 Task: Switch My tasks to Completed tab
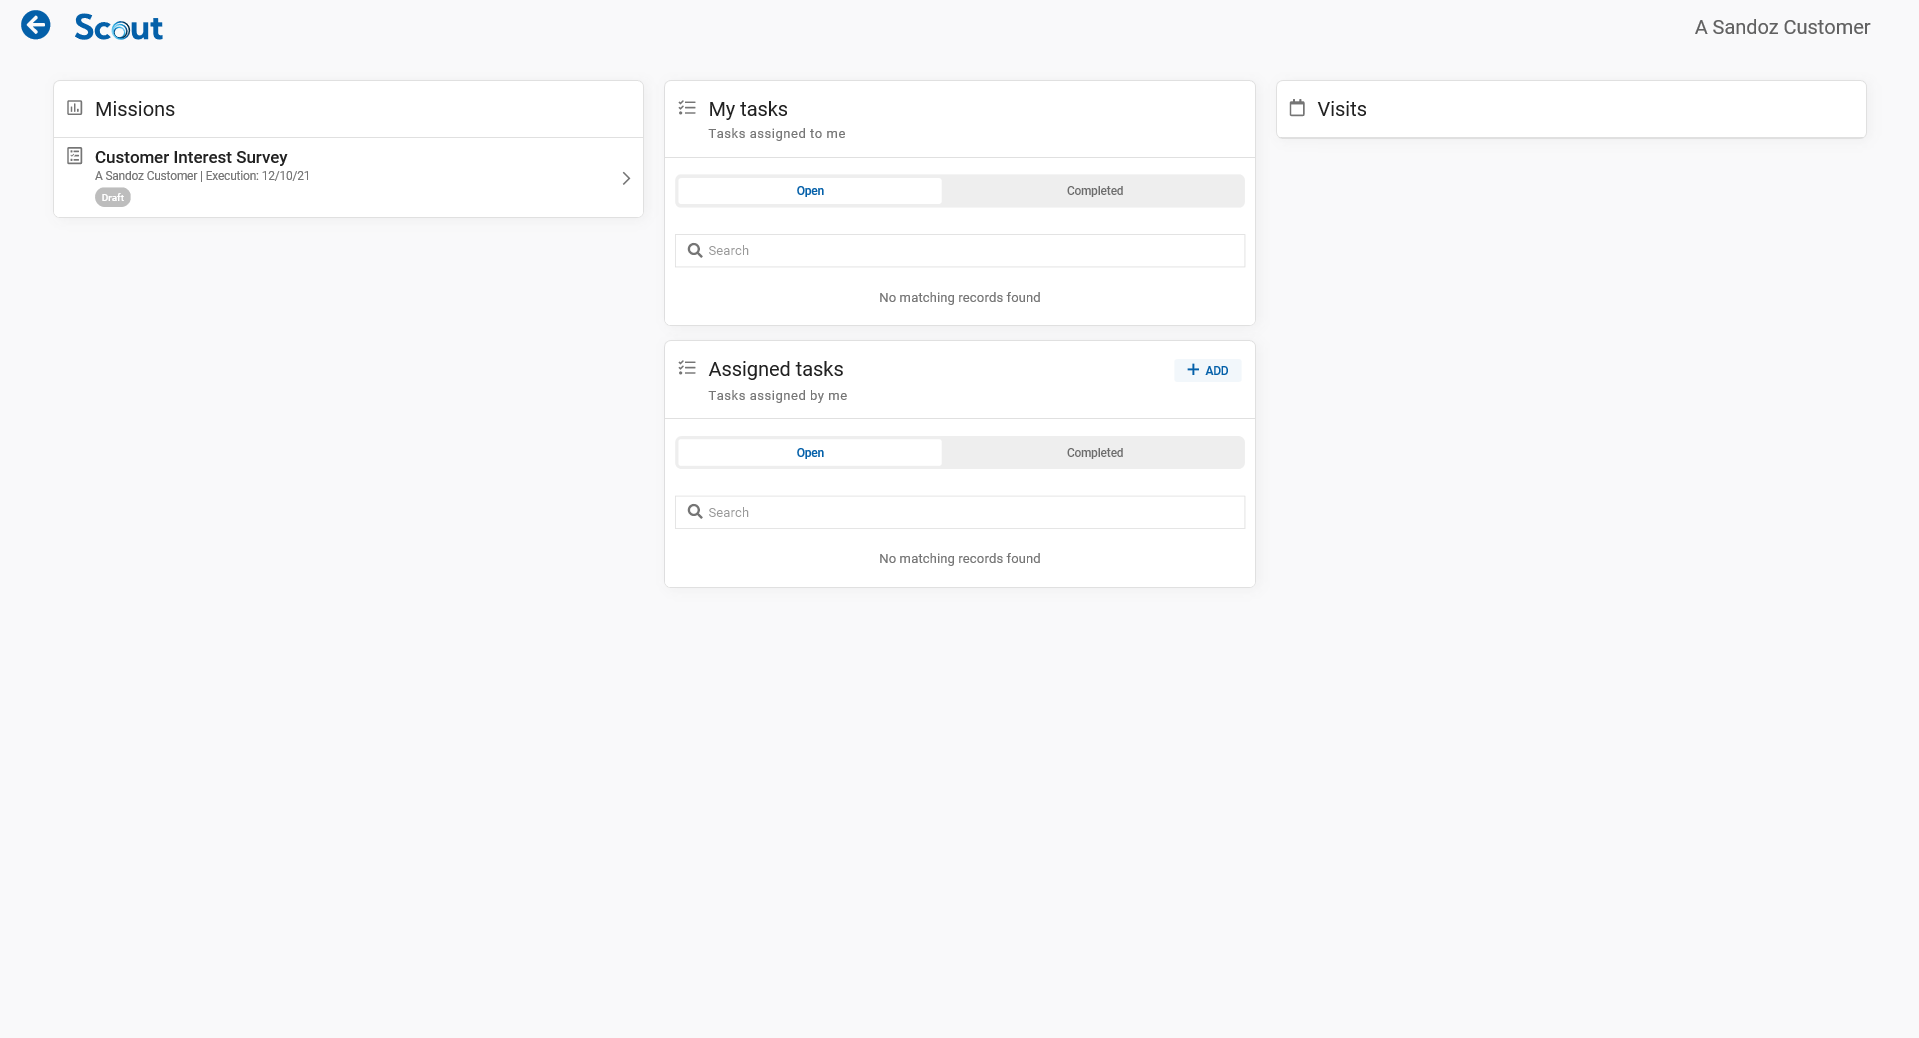tap(1094, 191)
